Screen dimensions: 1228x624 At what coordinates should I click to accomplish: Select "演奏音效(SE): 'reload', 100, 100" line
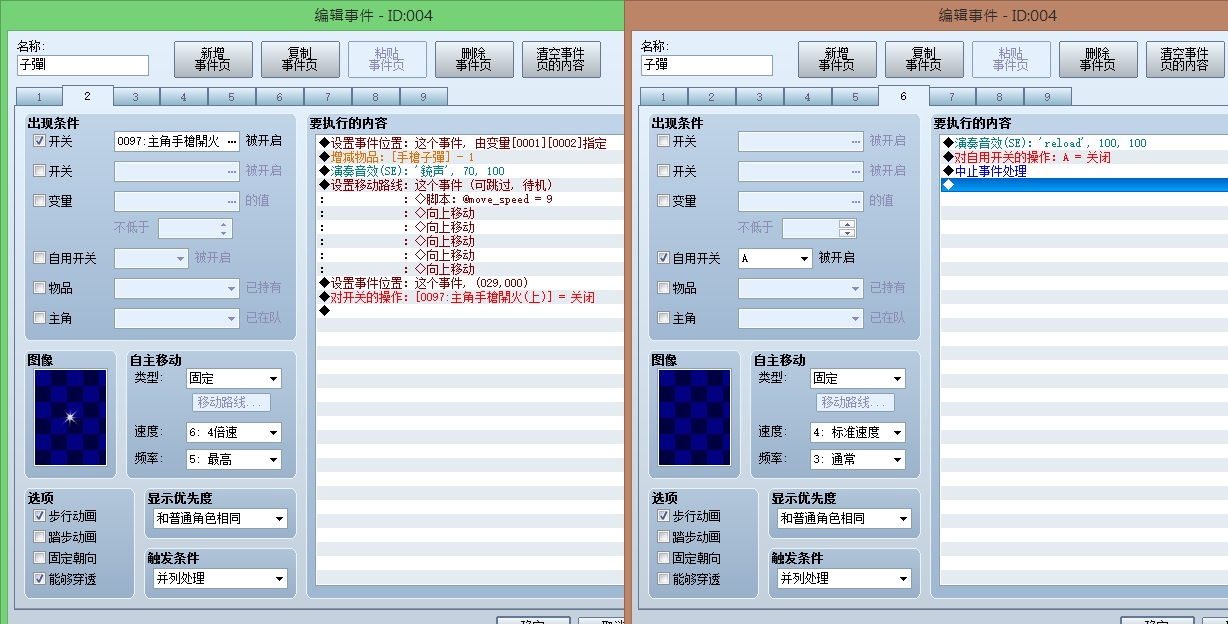click(1084, 144)
